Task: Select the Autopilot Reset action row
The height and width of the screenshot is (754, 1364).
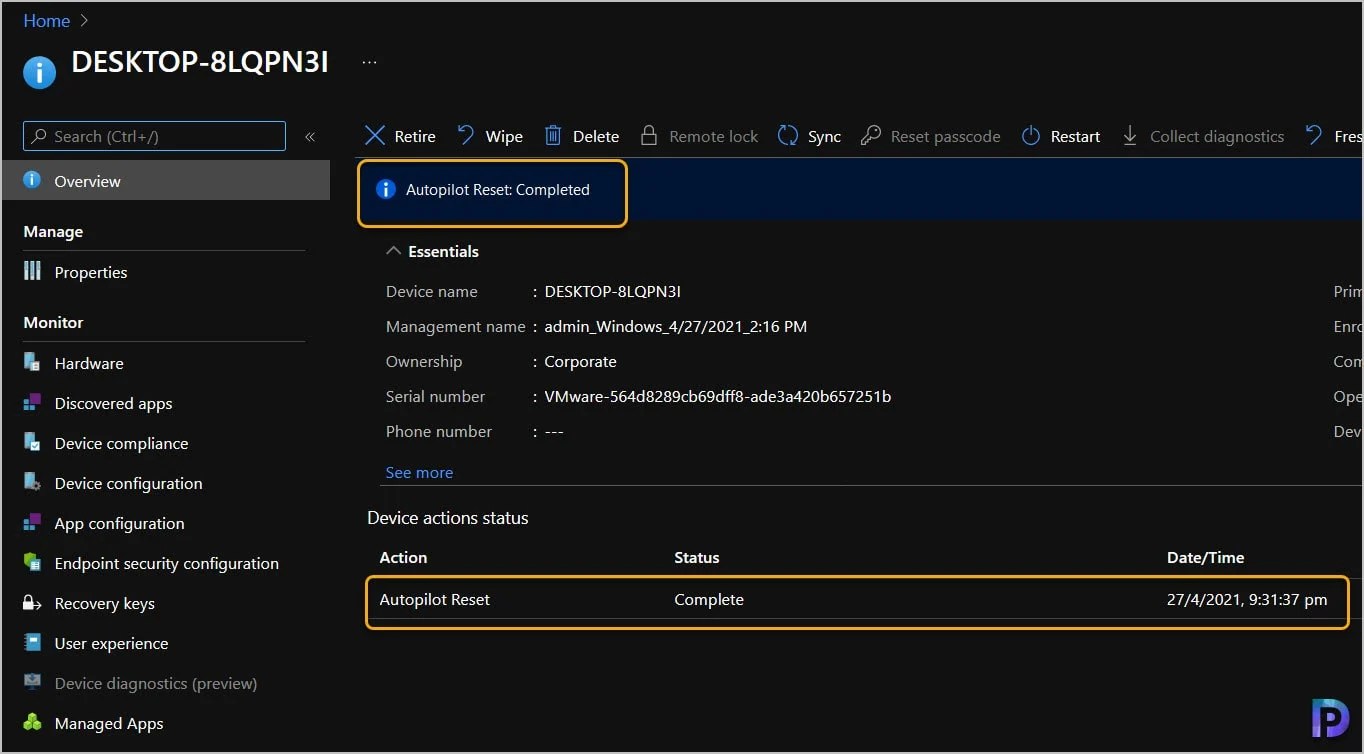Action: click(x=857, y=600)
